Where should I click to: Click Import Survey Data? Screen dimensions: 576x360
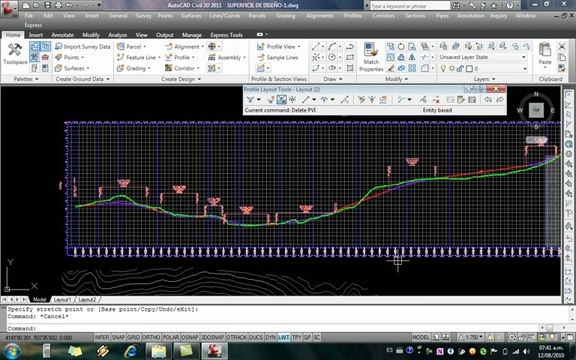coord(83,47)
